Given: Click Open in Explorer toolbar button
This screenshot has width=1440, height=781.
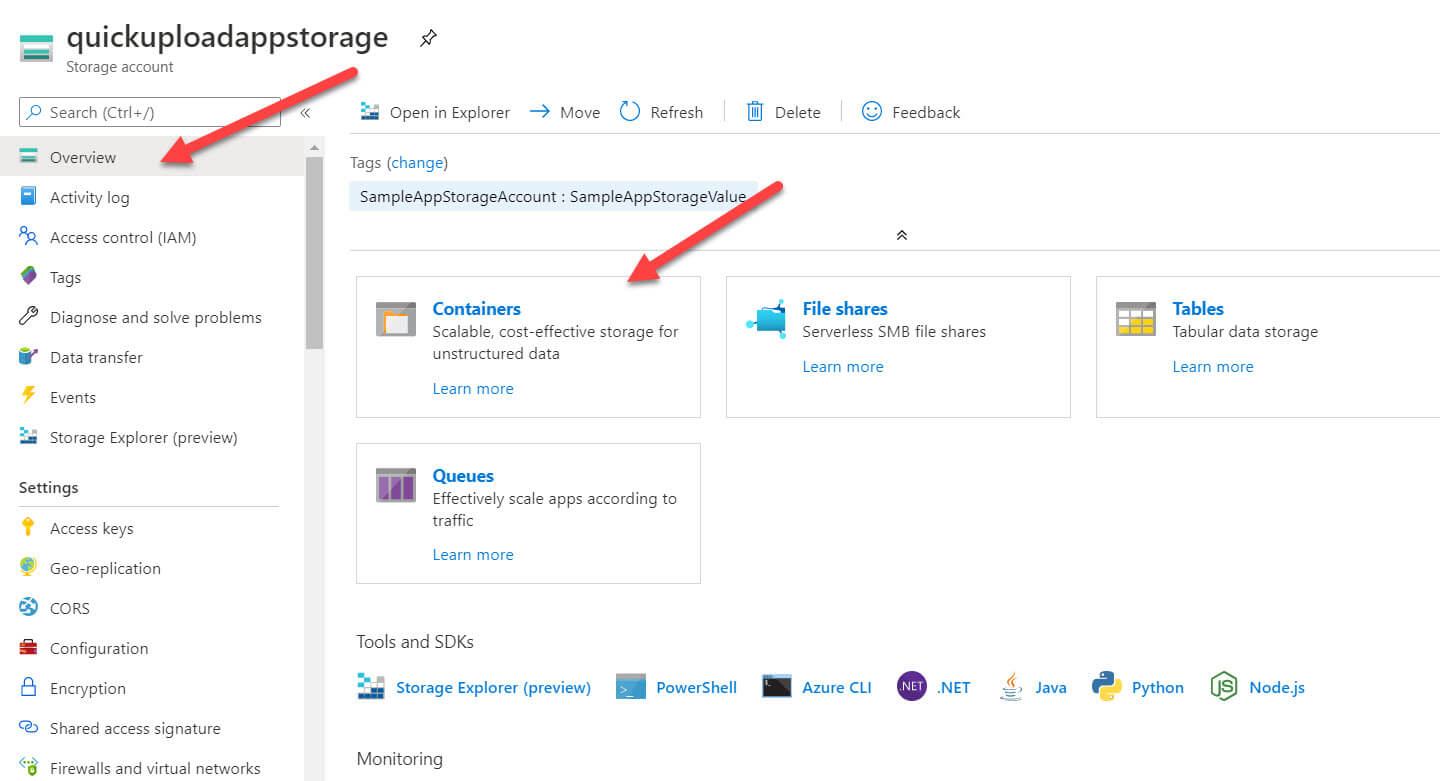Looking at the screenshot, I should point(436,112).
